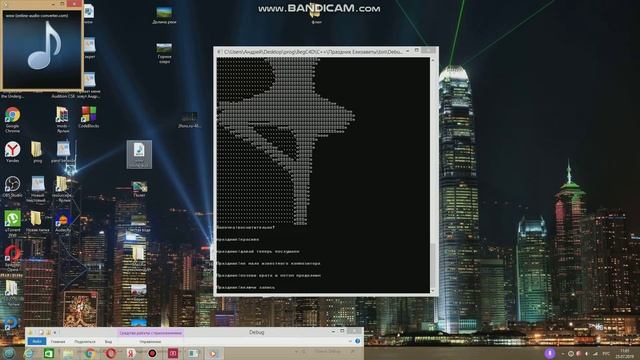Open File Explorer from the taskbar

[x=69, y=353]
